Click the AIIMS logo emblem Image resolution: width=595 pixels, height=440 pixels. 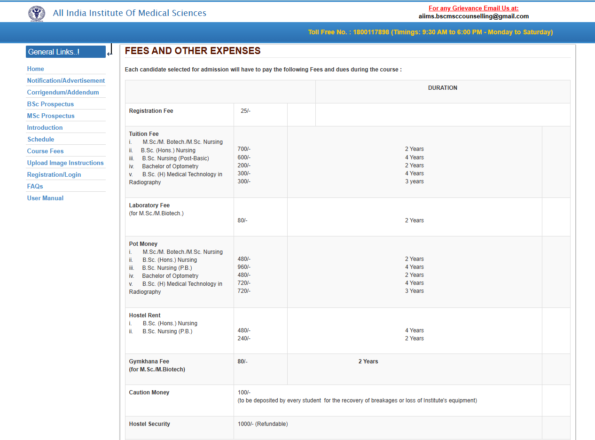click(x=36, y=14)
